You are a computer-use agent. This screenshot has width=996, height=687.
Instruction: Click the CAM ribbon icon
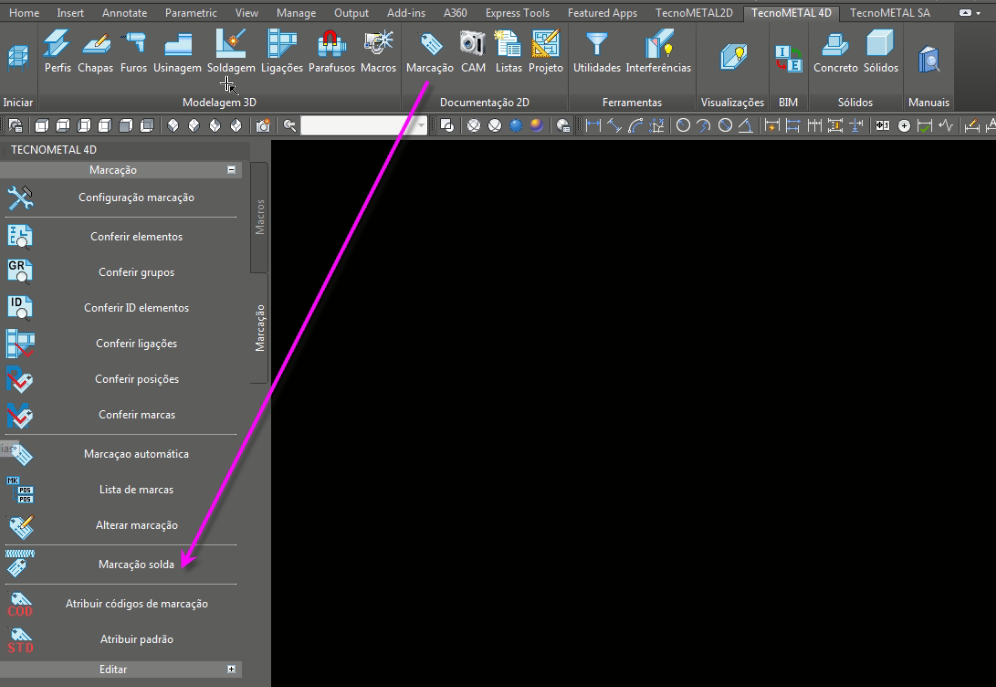coord(473,52)
